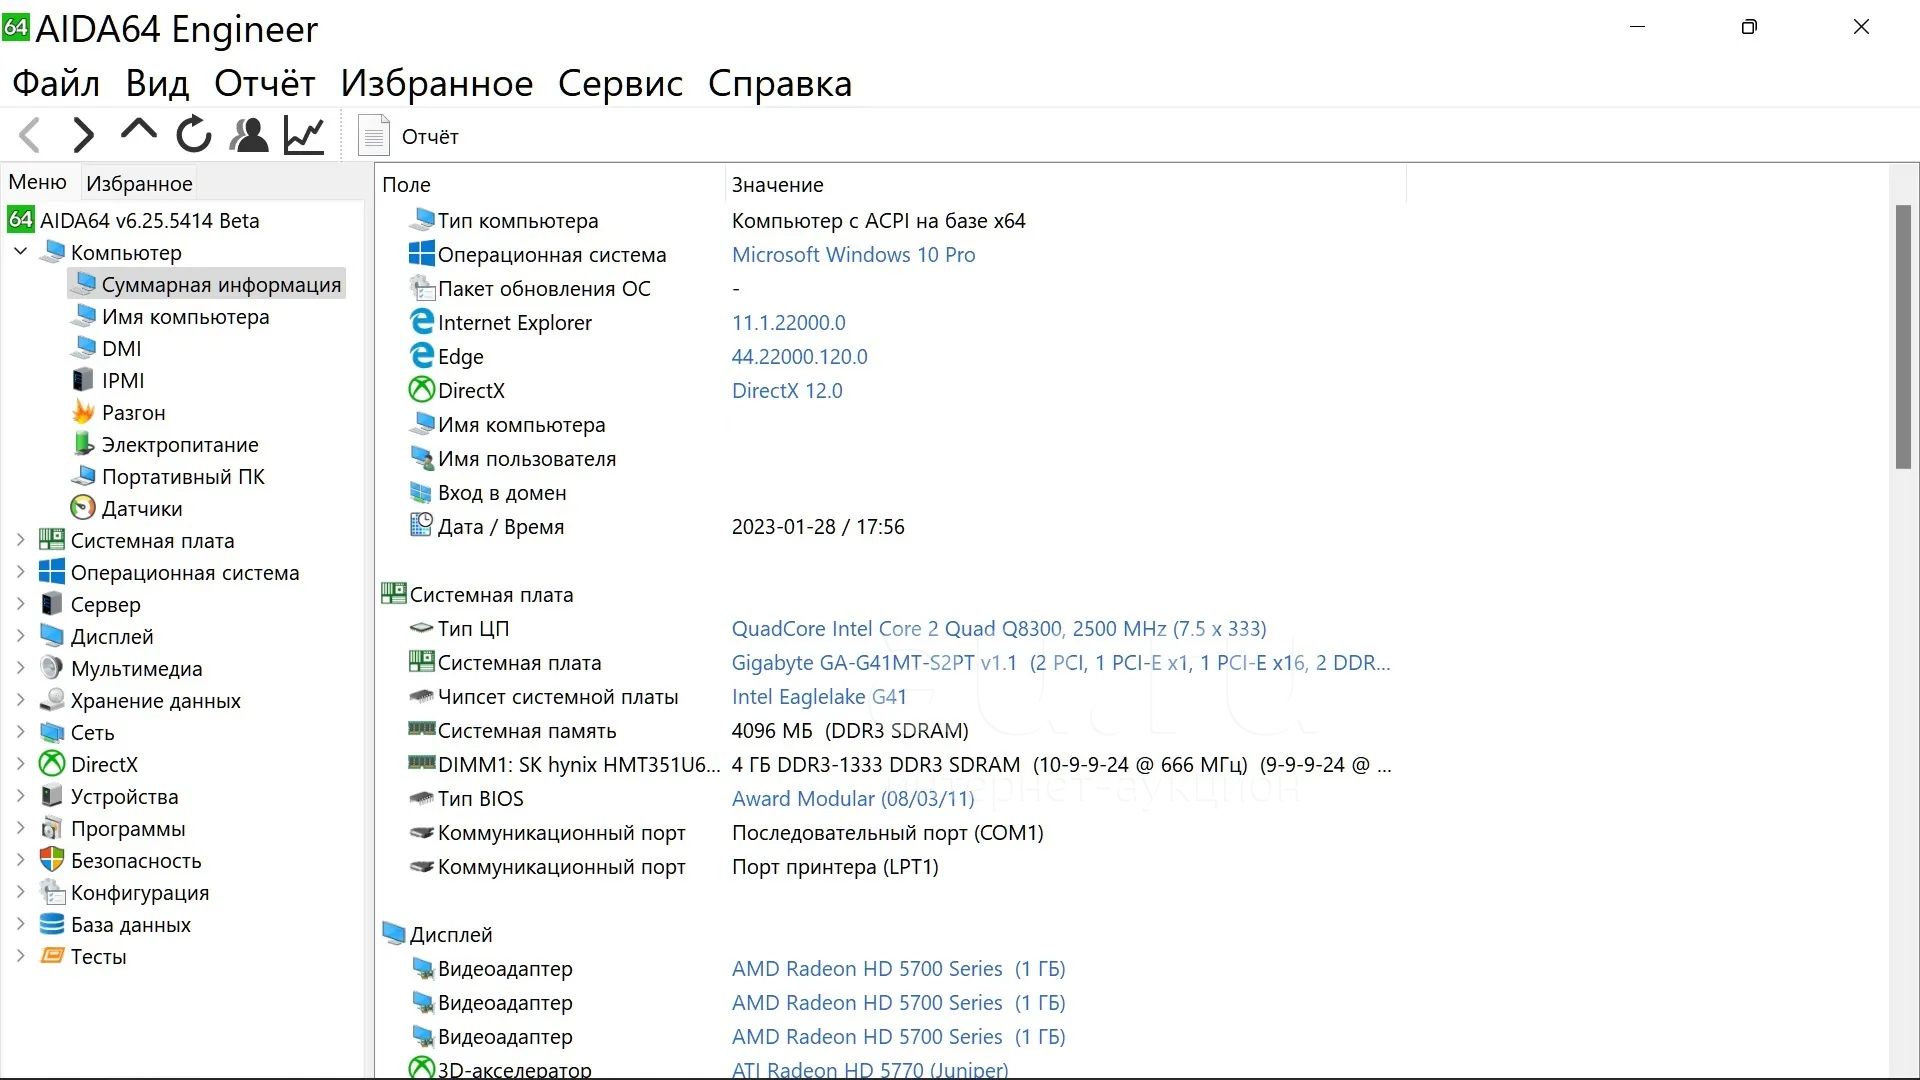Click the Internet Explorer field icon

[x=422, y=321]
